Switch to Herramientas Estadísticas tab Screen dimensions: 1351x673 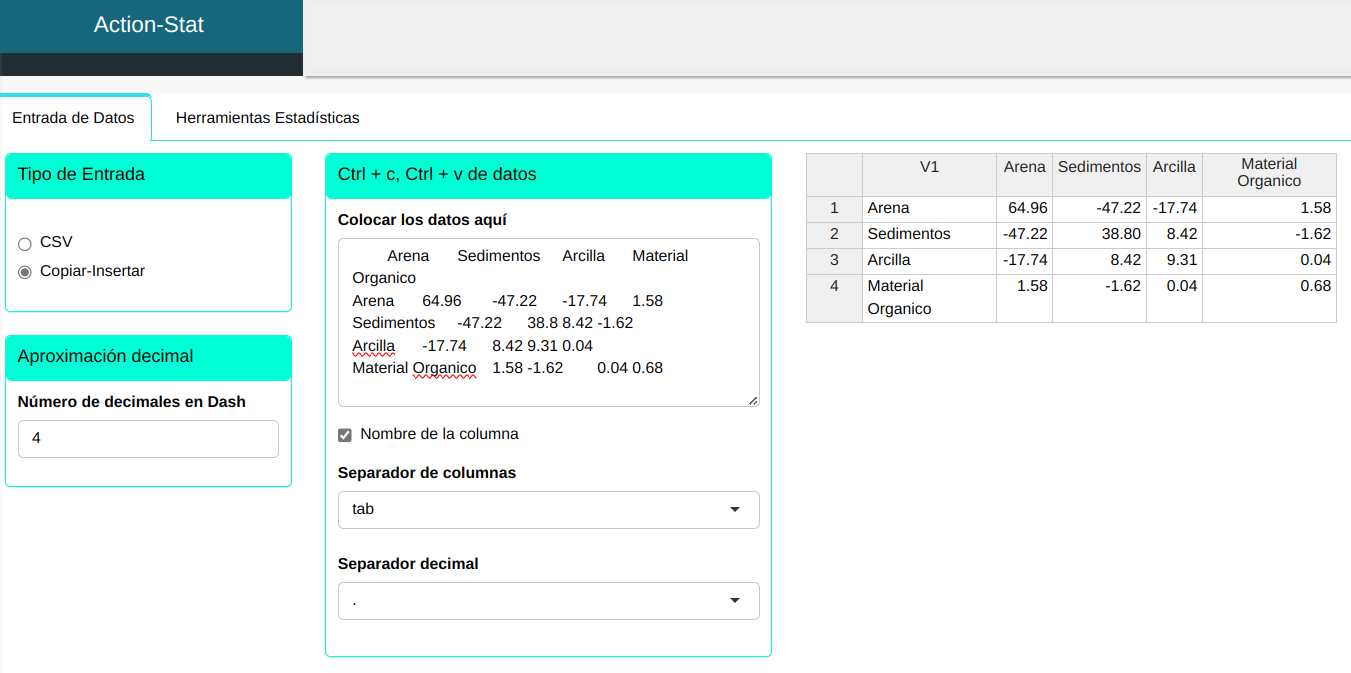[267, 118]
